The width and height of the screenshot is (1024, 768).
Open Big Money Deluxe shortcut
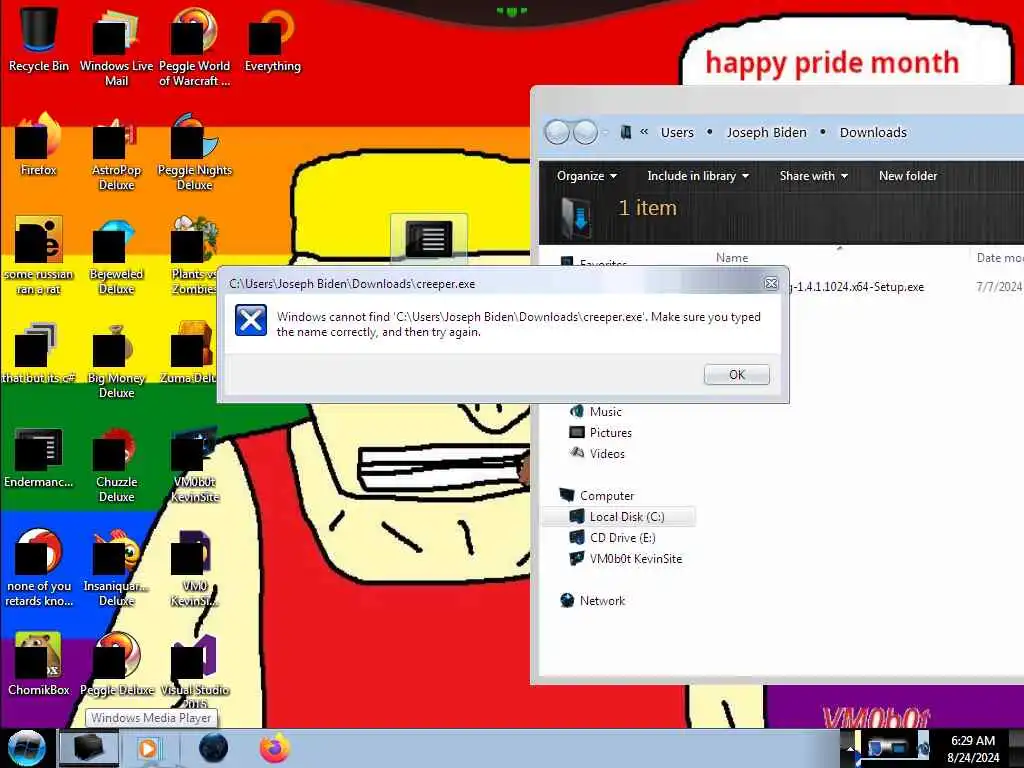click(116, 360)
